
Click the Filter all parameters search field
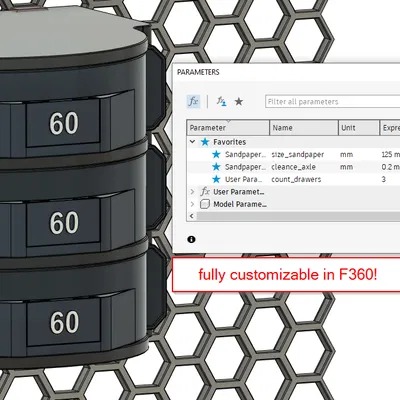pos(332,101)
